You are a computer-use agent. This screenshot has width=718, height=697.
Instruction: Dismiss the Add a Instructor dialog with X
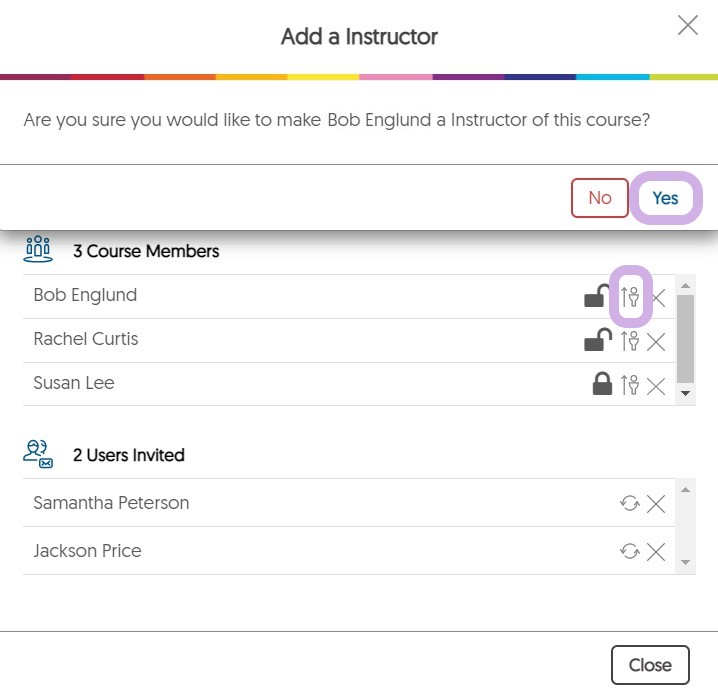pos(688,26)
